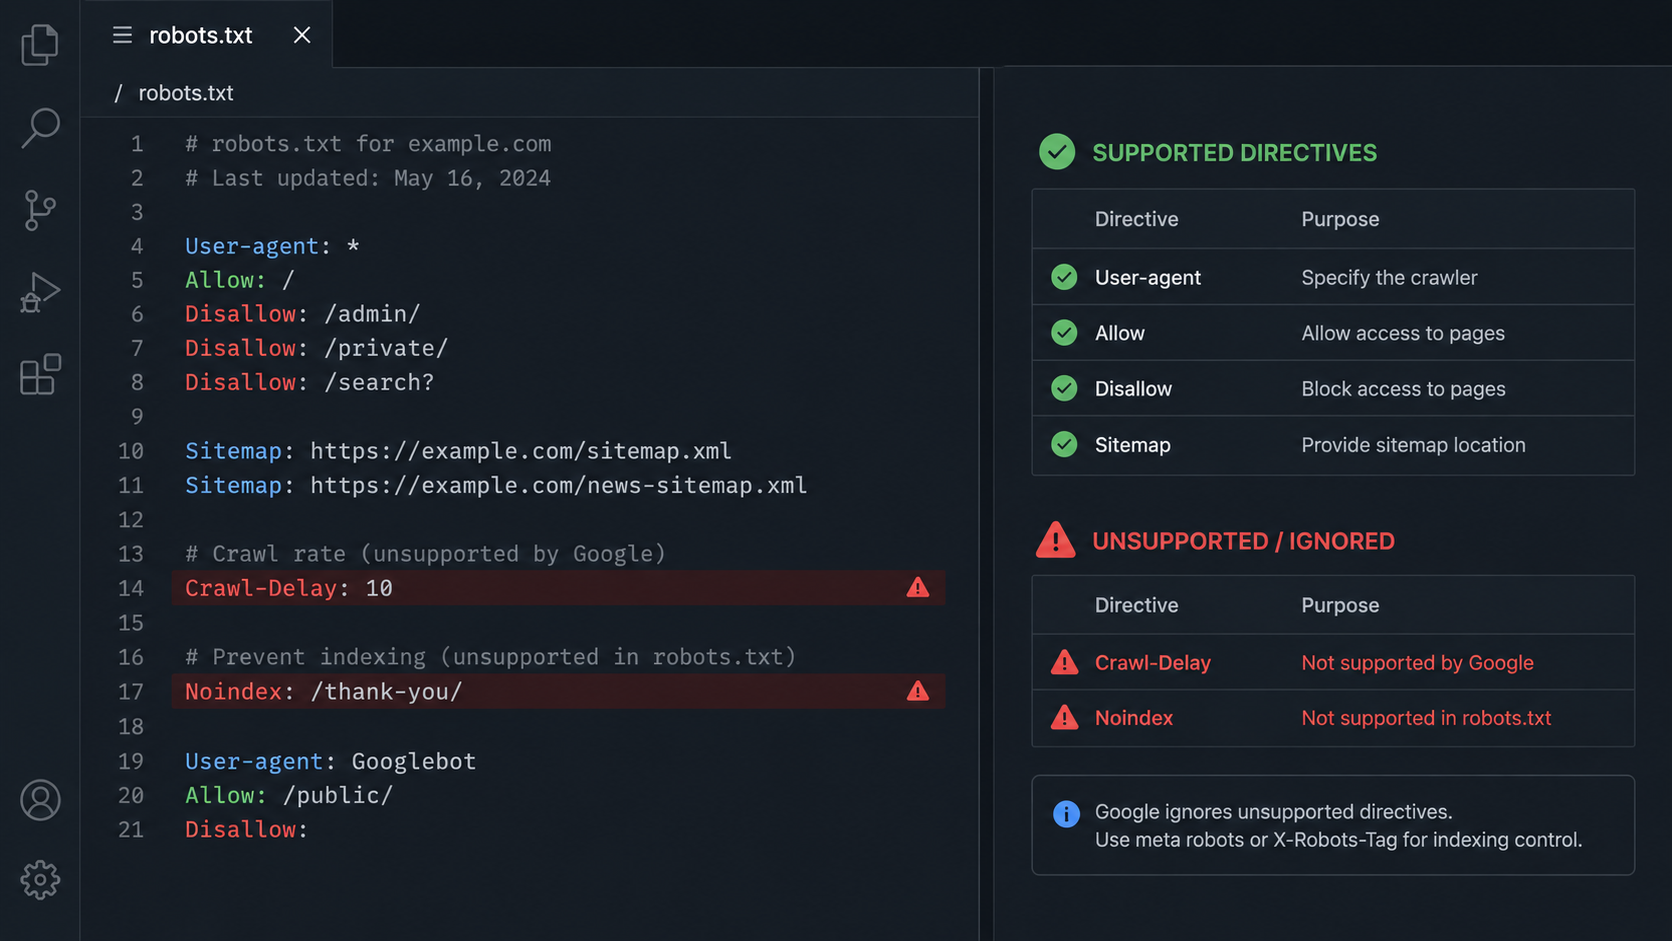Viewport: 1672px width, 941px height.
Task: Open the Extensions blocks icon
Action: [40, 375]
